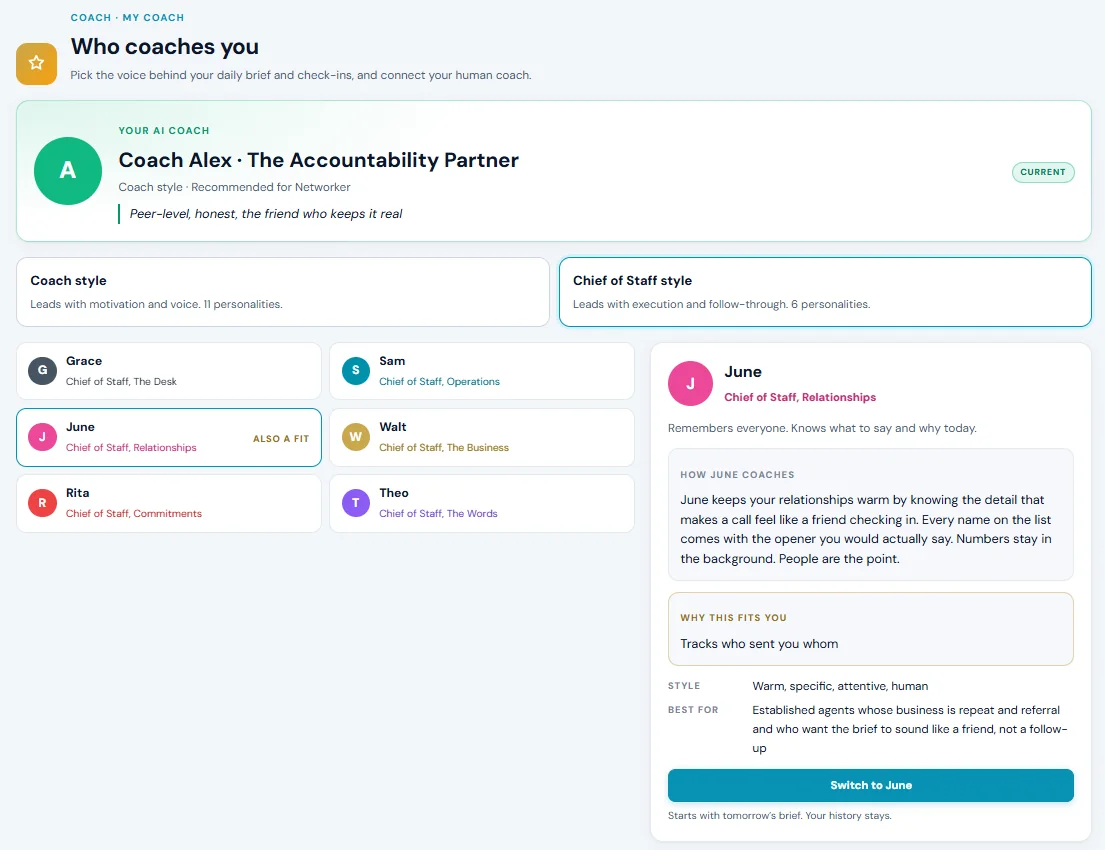
Task: Click 'Chief of Staff, The Business' under Walt
Action: click(x=444, y=448)
